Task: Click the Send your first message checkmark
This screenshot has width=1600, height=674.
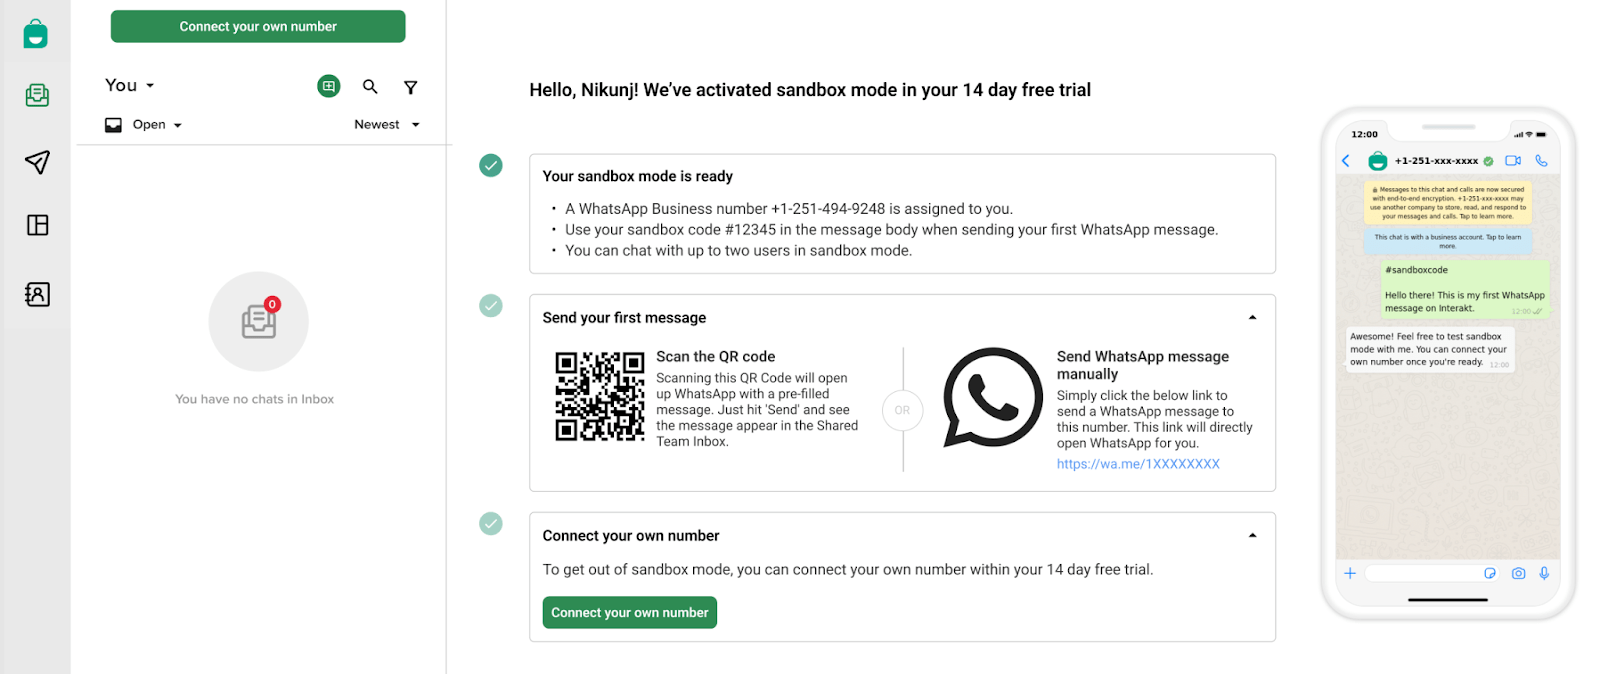Action: pos(491,305)
